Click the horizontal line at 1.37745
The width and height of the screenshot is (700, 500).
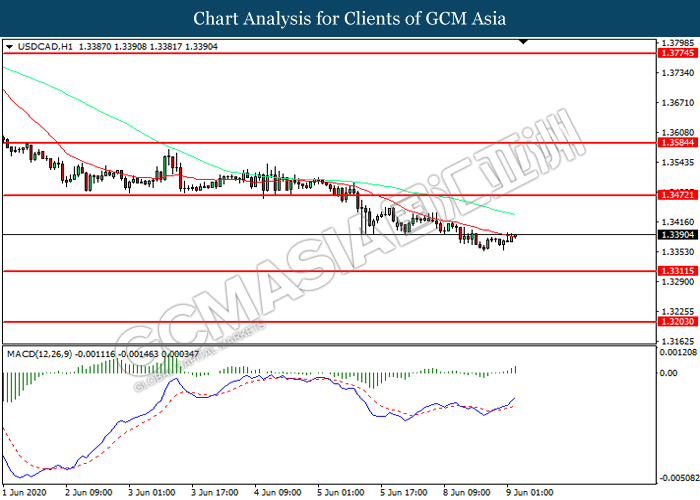point(329,53)
